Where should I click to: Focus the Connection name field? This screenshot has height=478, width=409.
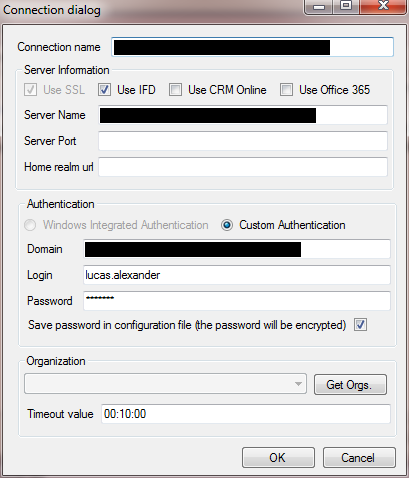(252, 47)
